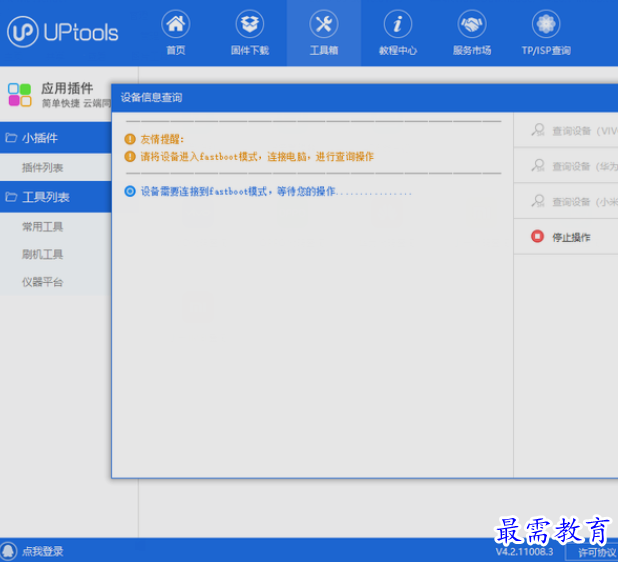Click the 应用插件 heading
The image size is (618, 562).
coord(67,88)
